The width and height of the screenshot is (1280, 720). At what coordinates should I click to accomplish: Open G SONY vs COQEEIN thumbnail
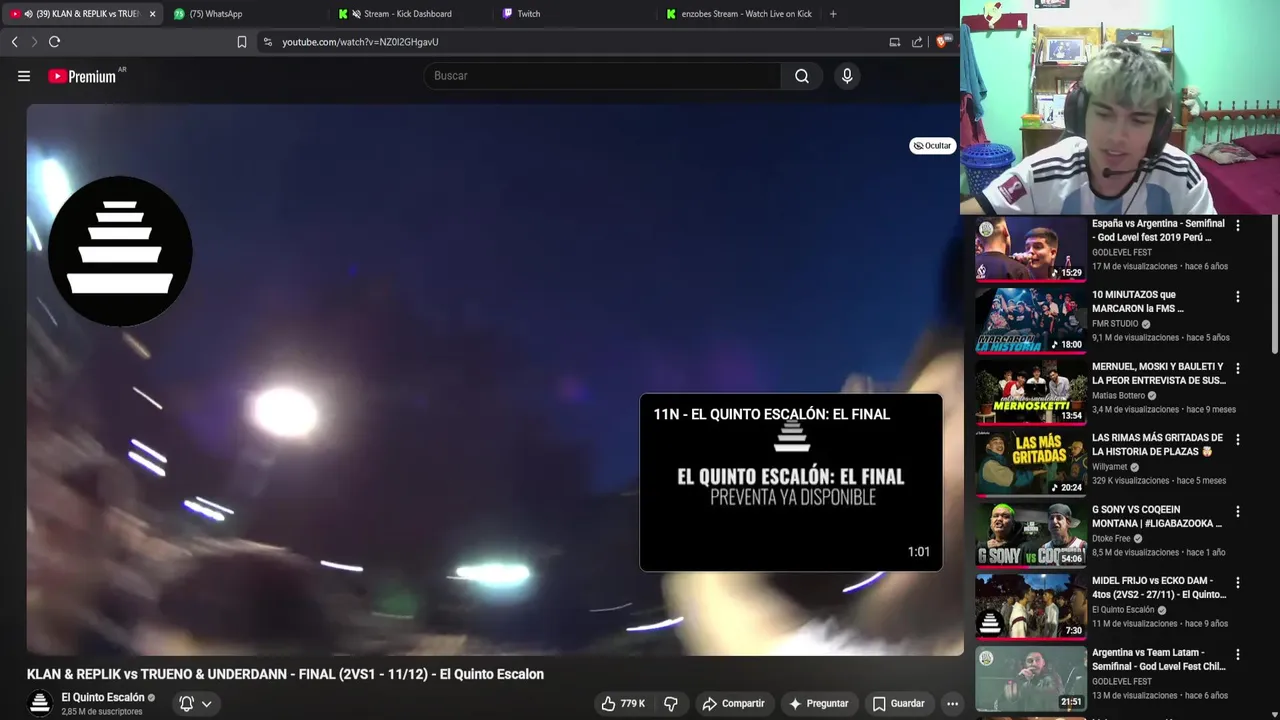(x=1031, y=536)
